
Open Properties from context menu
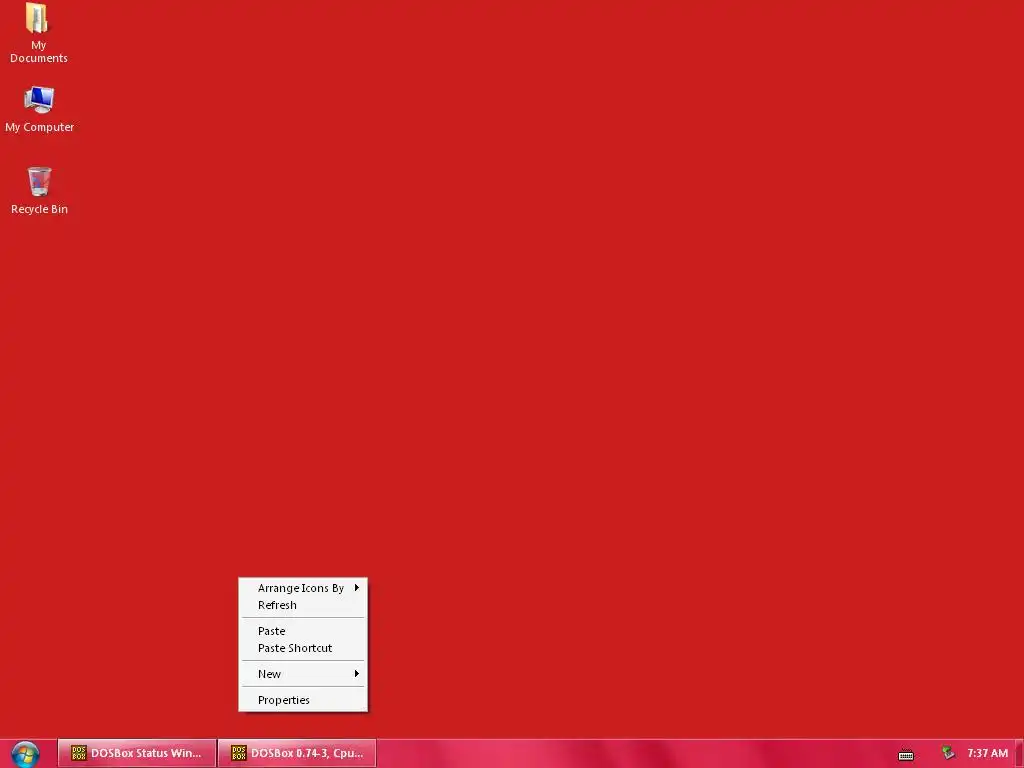pos(303,700)
